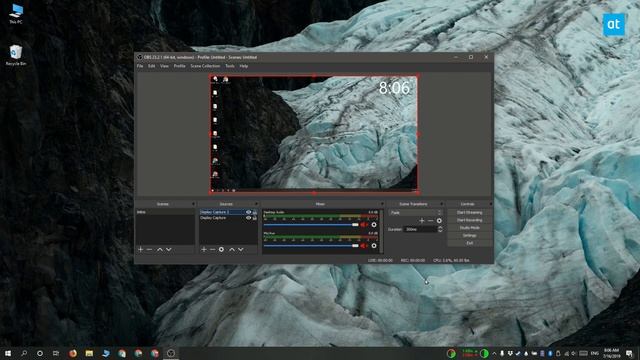The width and height of the screenshot is (640, 360).
Task: Adjust the Mic/Aux volume slider
Action: [x=311, y=246]
